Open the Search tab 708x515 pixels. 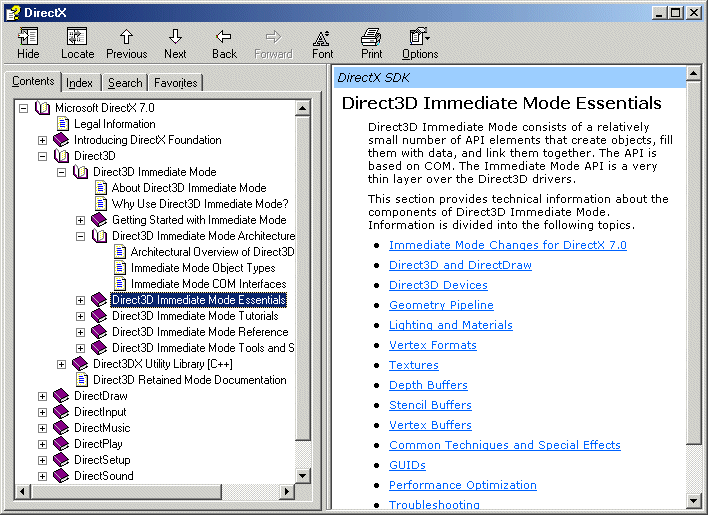[x=125, y=83]
